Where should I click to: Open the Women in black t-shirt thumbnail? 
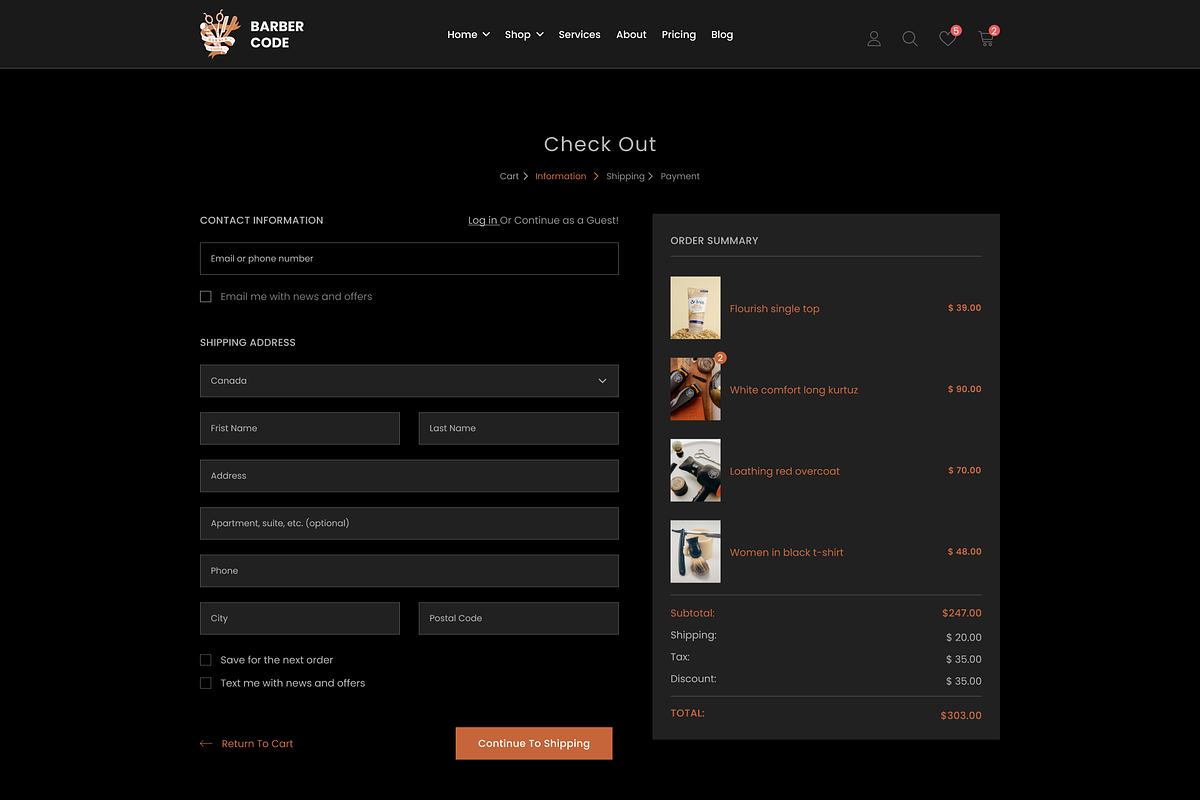pos(695,551)
